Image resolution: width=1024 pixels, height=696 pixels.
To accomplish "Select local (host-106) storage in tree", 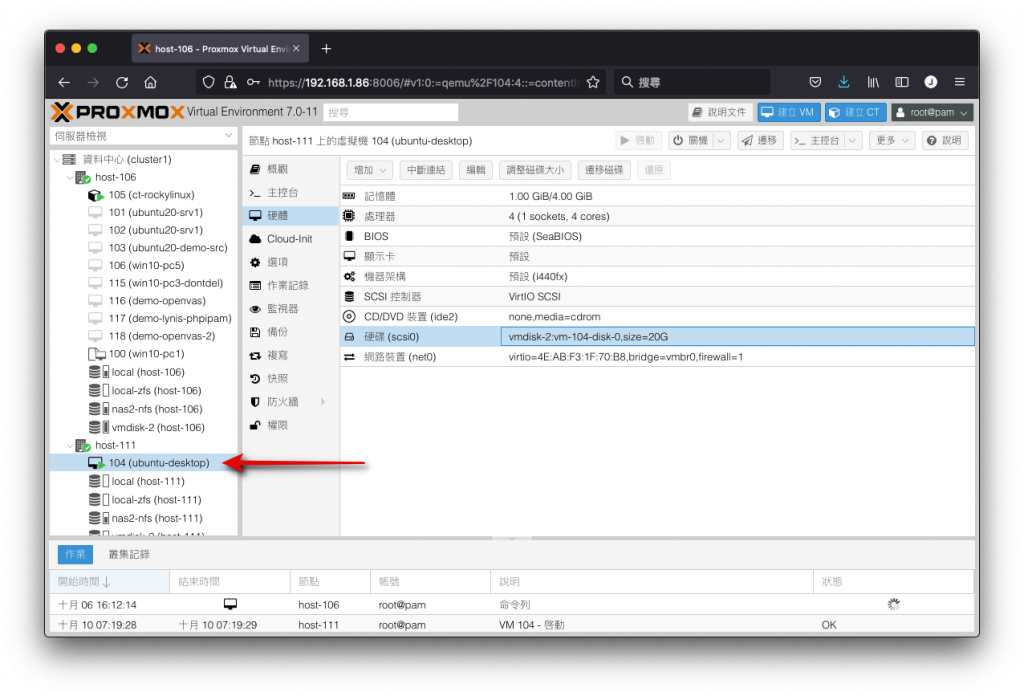I will (148, 372).
